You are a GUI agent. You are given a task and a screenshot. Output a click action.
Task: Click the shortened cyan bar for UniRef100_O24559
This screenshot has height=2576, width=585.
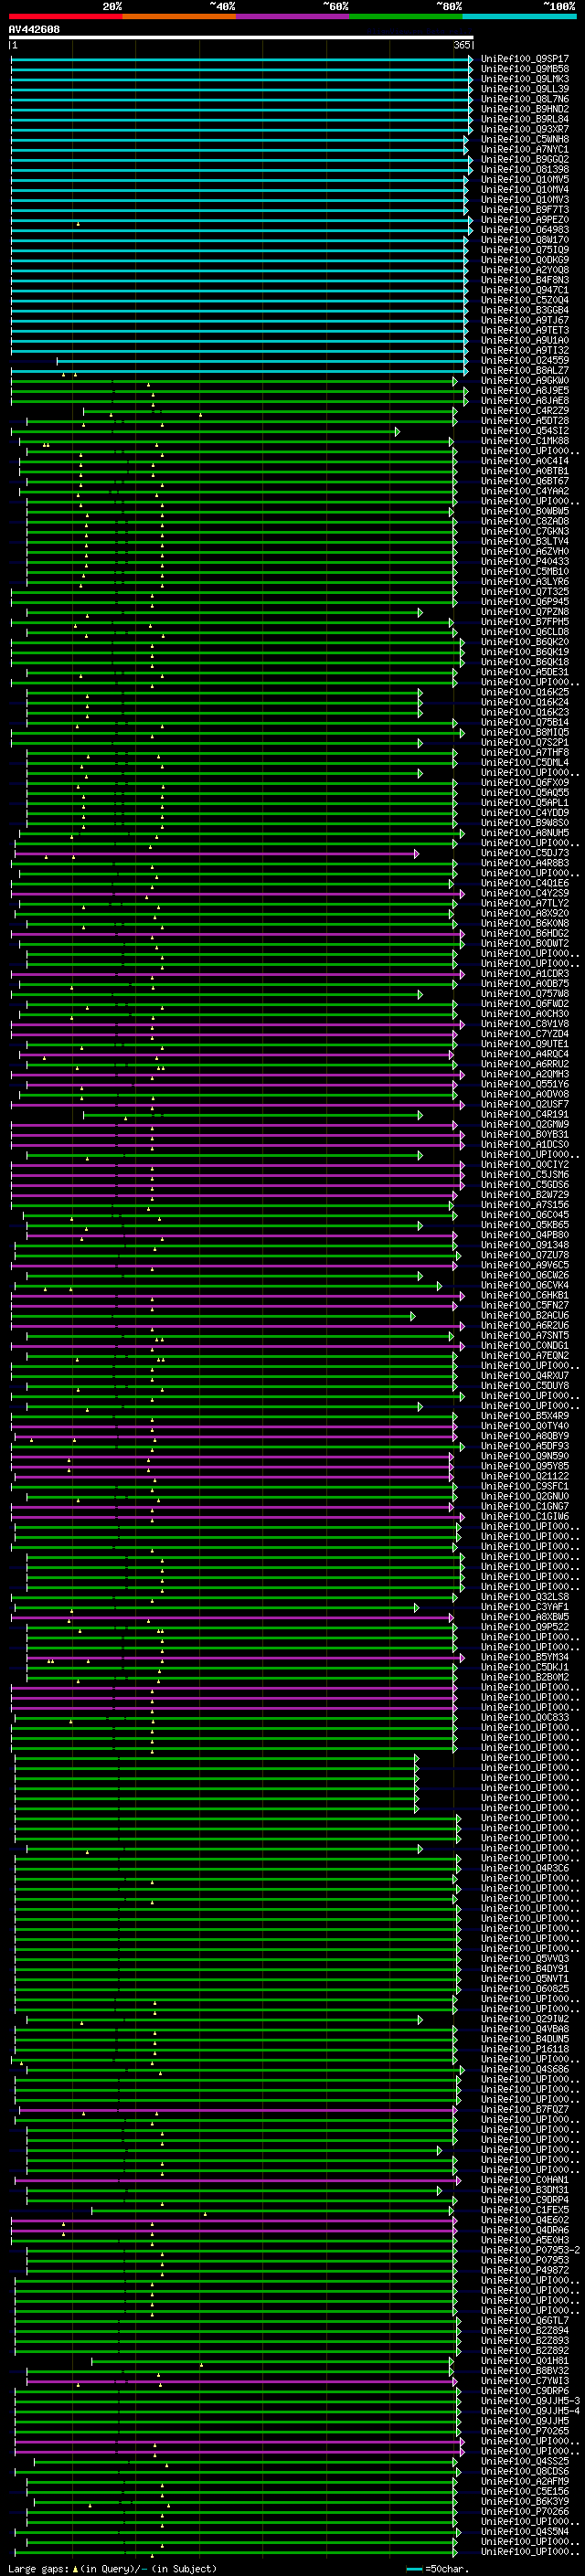coord(262,361)
